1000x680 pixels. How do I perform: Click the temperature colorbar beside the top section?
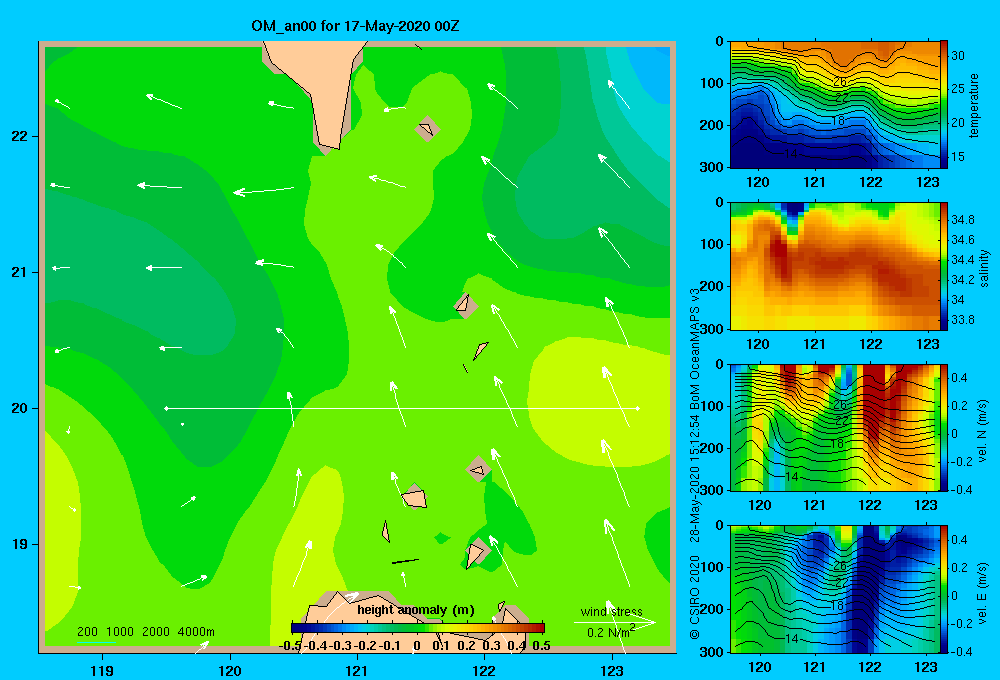click(x=944, y=104)
